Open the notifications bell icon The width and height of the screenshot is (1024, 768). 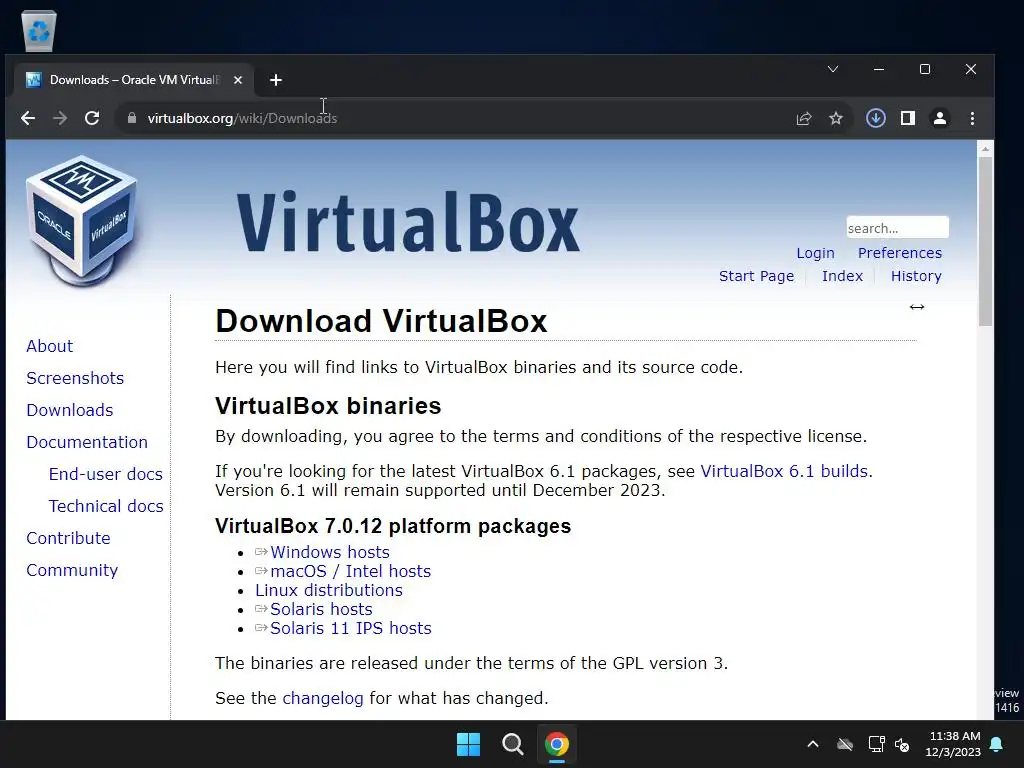tap(997, 744)
